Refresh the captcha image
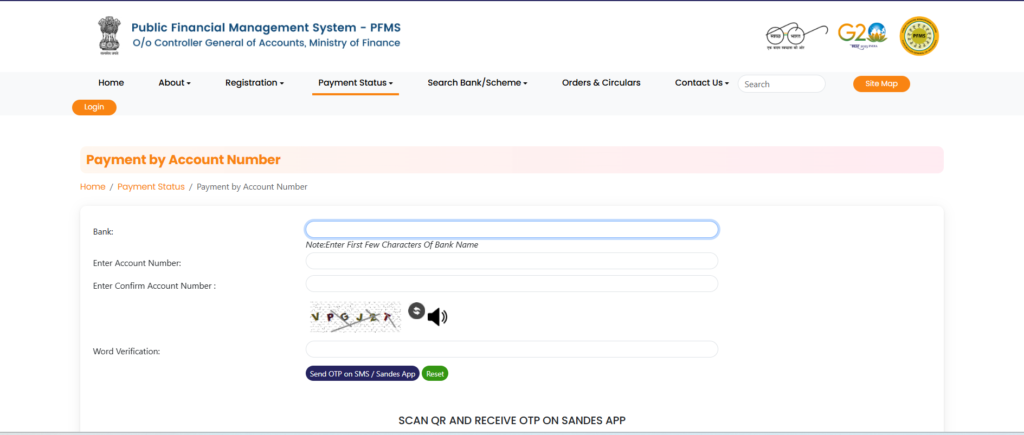 [x=417, y=311]
